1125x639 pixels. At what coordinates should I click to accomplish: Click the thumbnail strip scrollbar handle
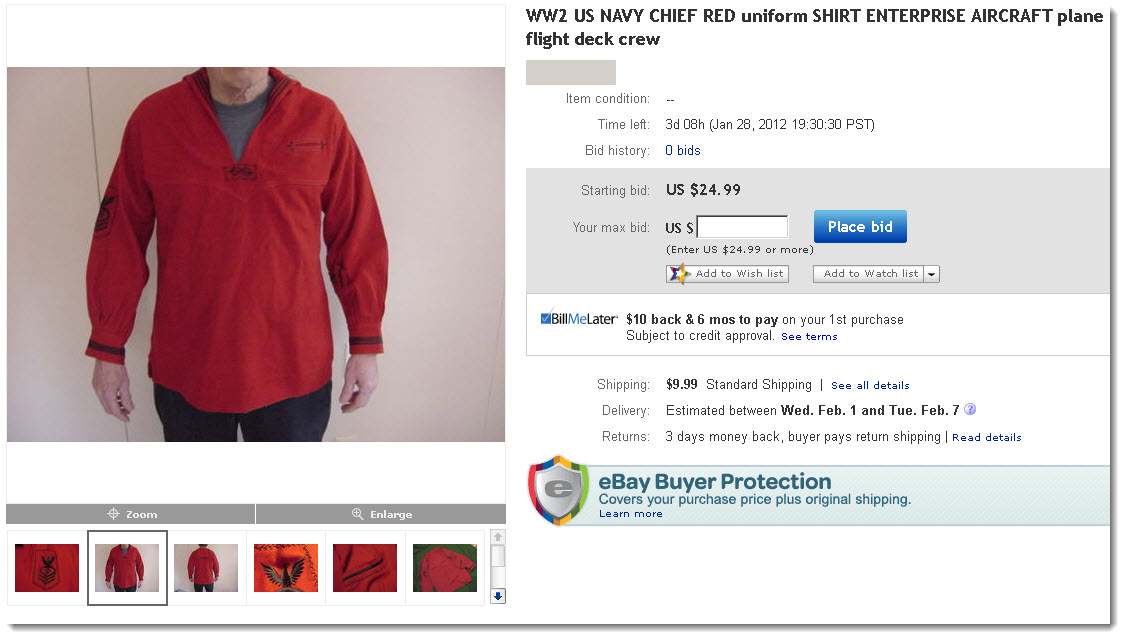(x=498, y=557)
